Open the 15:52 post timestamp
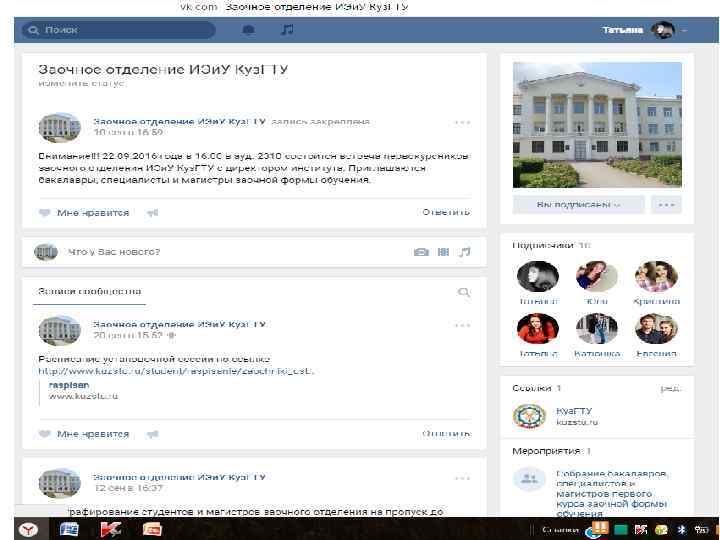Screen dimensions: 720x540 128,335
